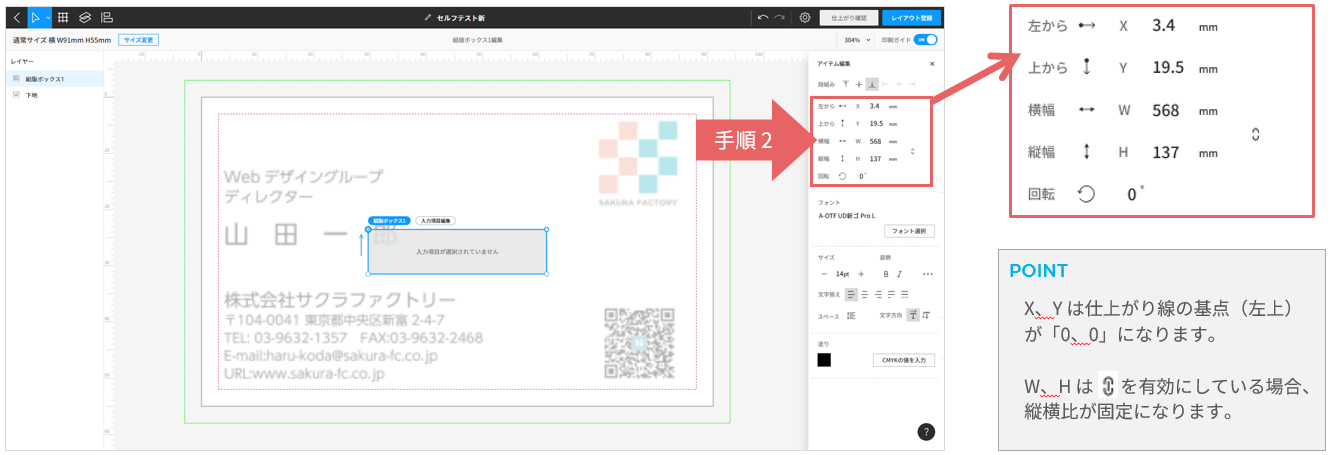Toggle aspect ratio lock icon in panel
The width and height of the screenshot is (1334, 455).
click(x=912, y=150)
